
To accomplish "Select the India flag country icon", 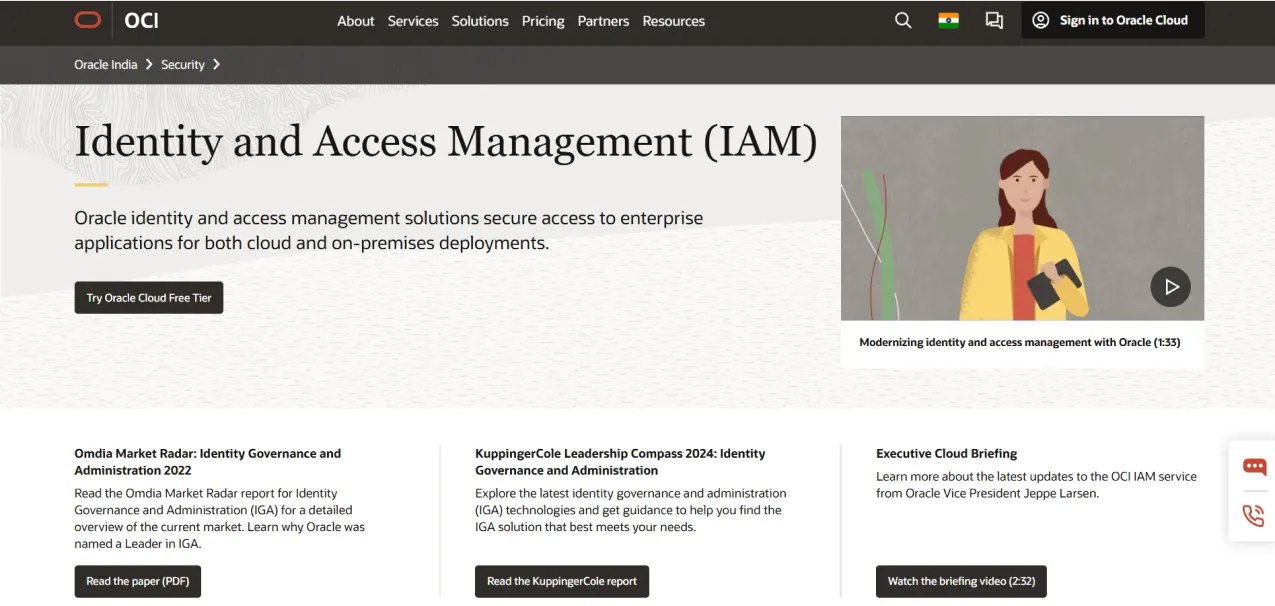I will (948, 20).
